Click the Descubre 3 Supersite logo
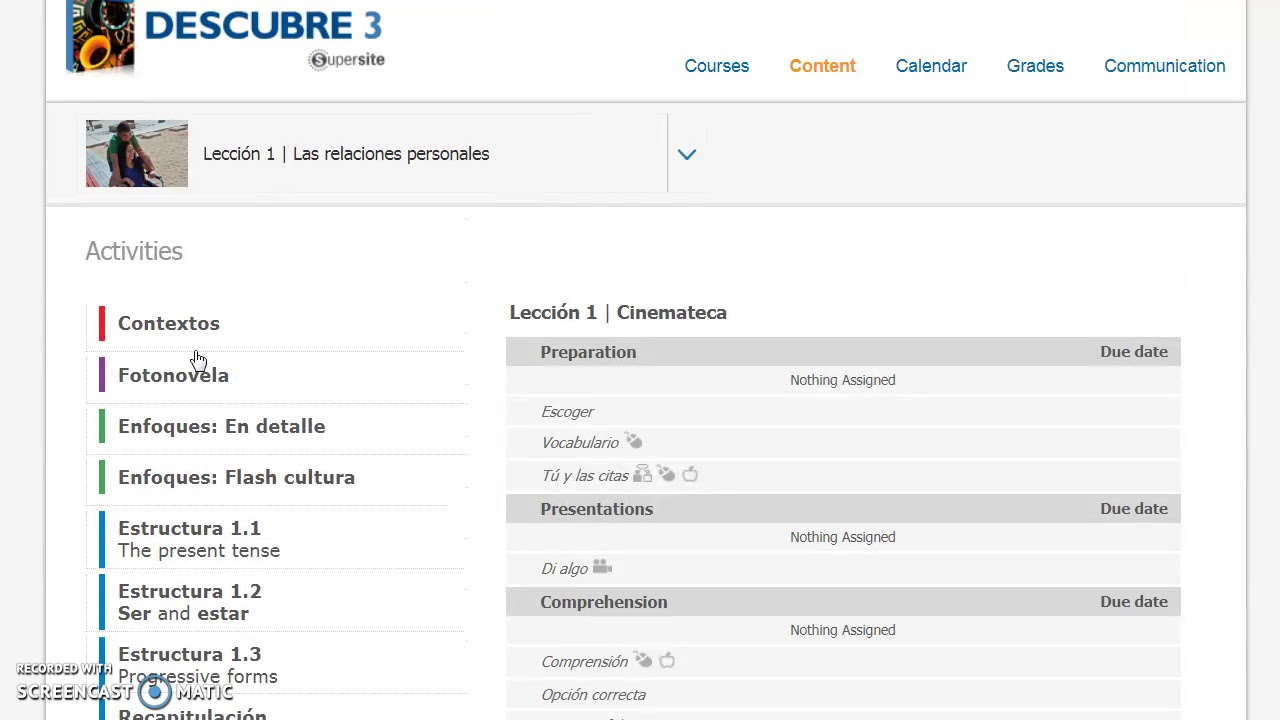Image resolution: width=1280 pixels, height=720 pixels. 226,37
